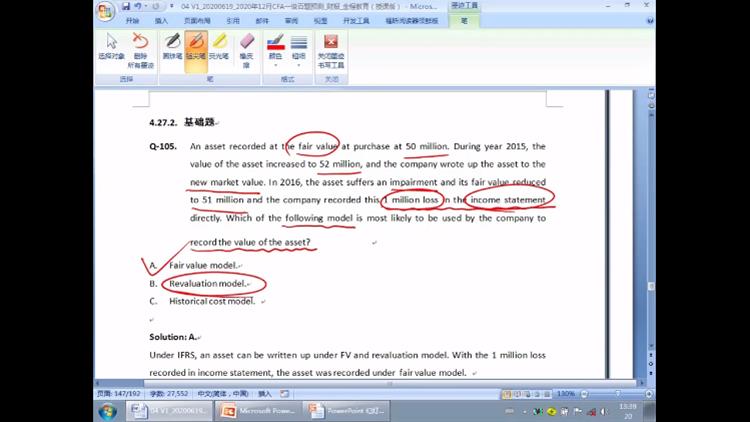Viewport: 750px width, 422px height.
Task: Select the Highlighter (荧光笔) tool
Action: 219,47
